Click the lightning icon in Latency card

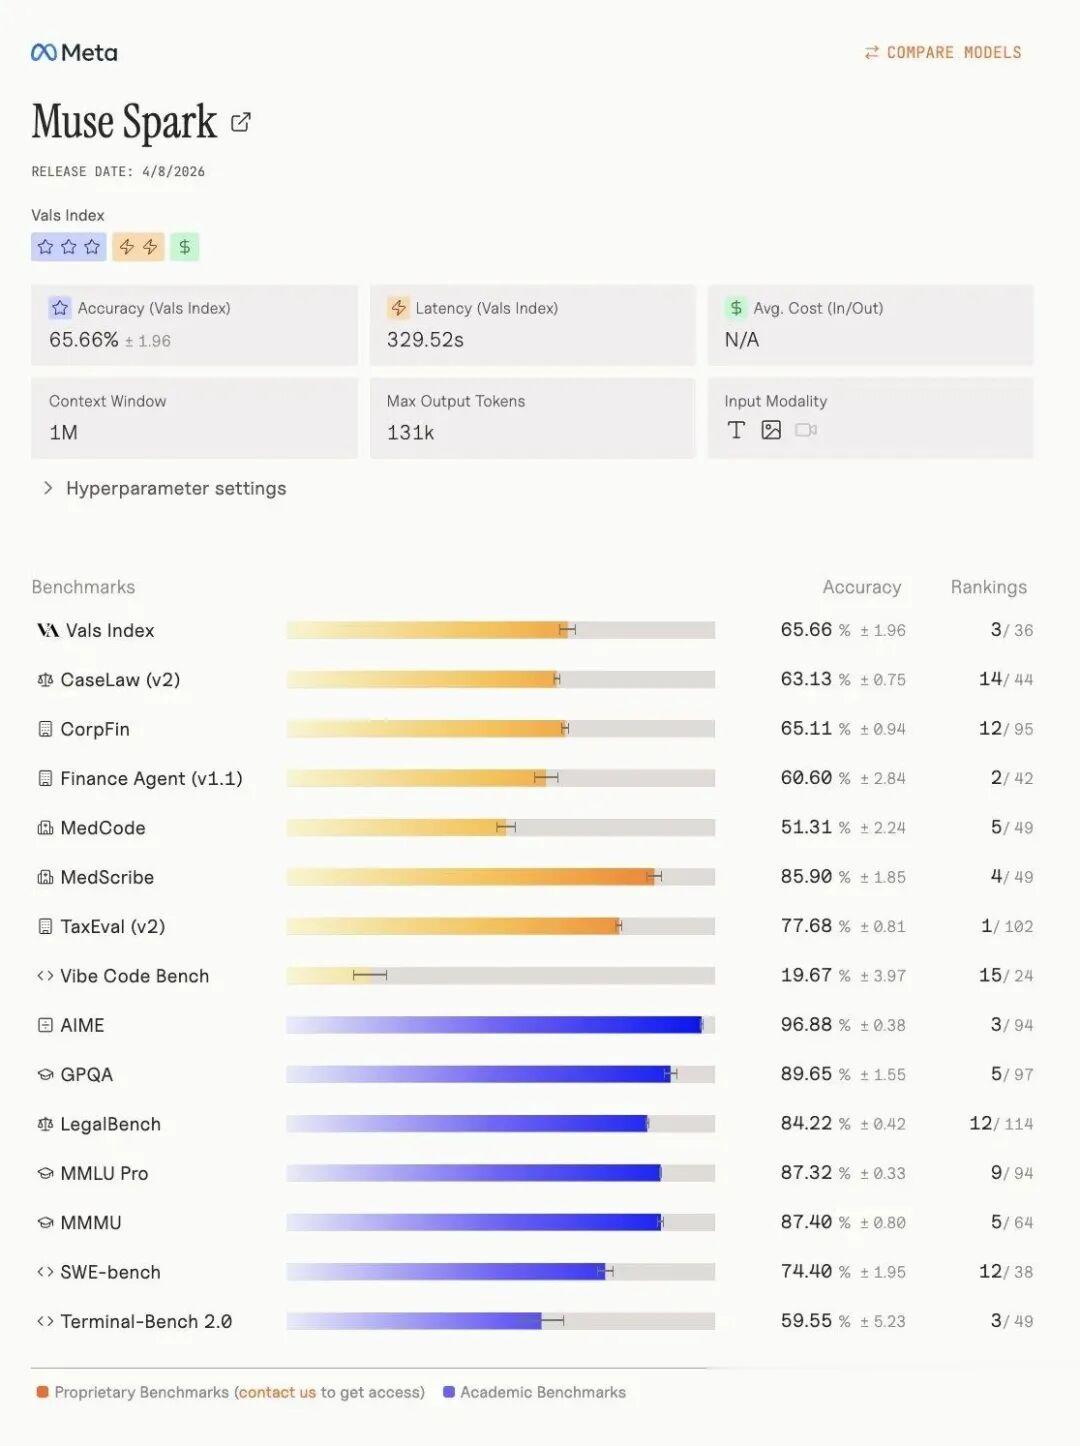coord(398,308)
